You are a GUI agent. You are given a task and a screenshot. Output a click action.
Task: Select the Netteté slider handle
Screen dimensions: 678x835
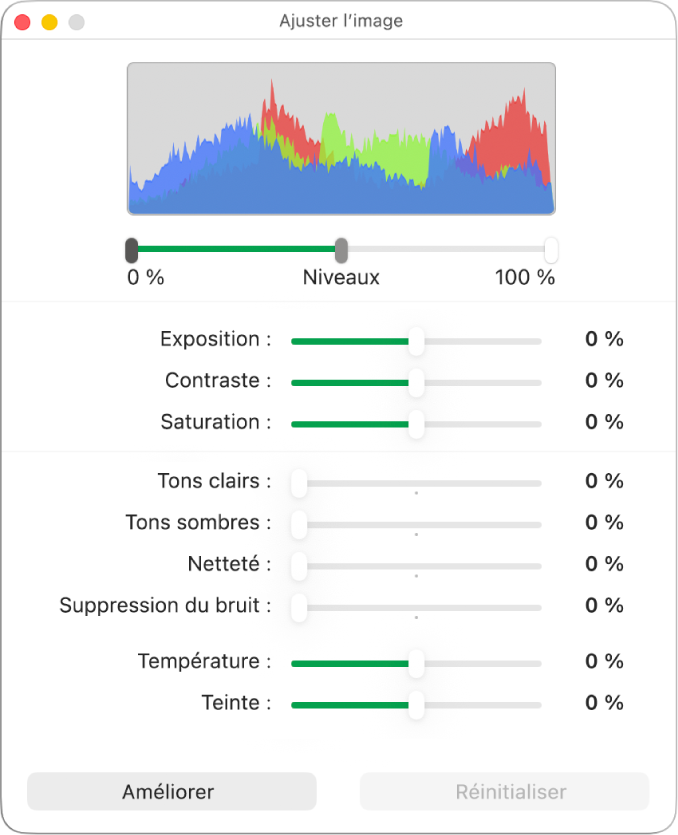coord(297,564)
